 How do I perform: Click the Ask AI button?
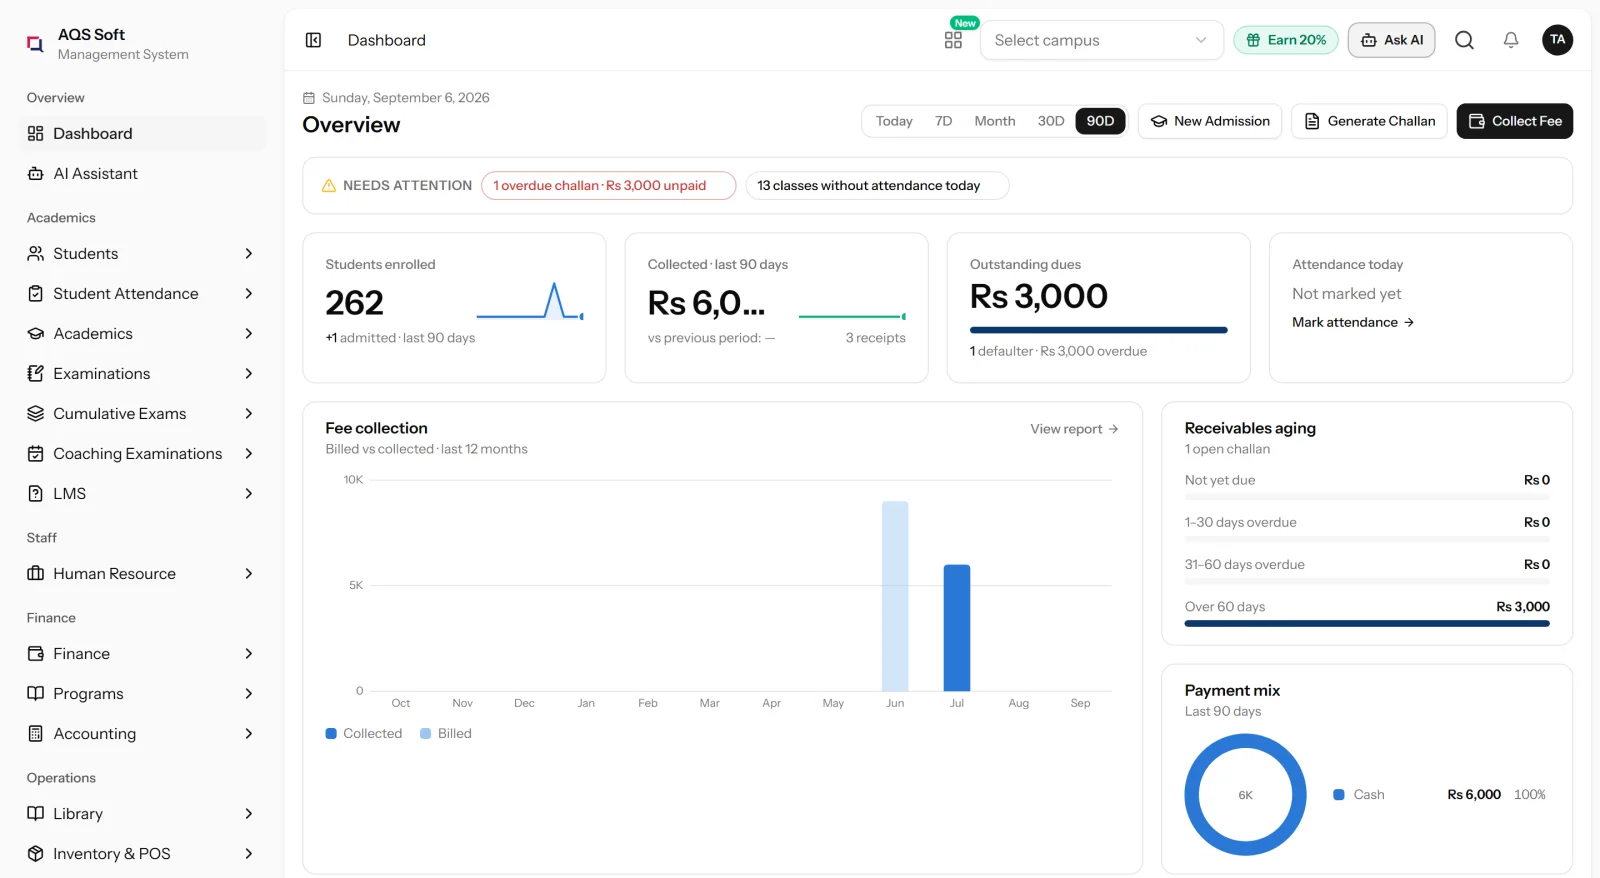click(x=1391, y=40)
